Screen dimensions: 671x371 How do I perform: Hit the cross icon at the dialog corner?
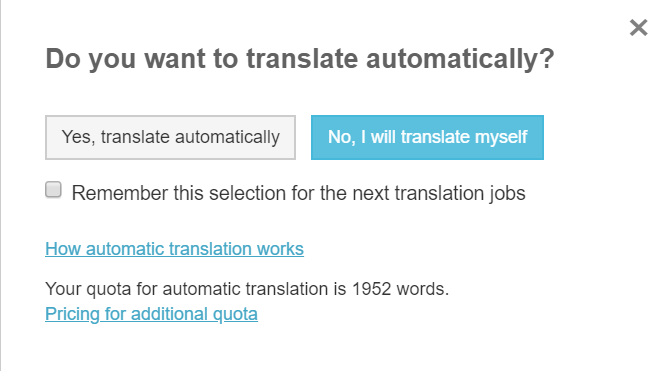[x=638, y=28]
